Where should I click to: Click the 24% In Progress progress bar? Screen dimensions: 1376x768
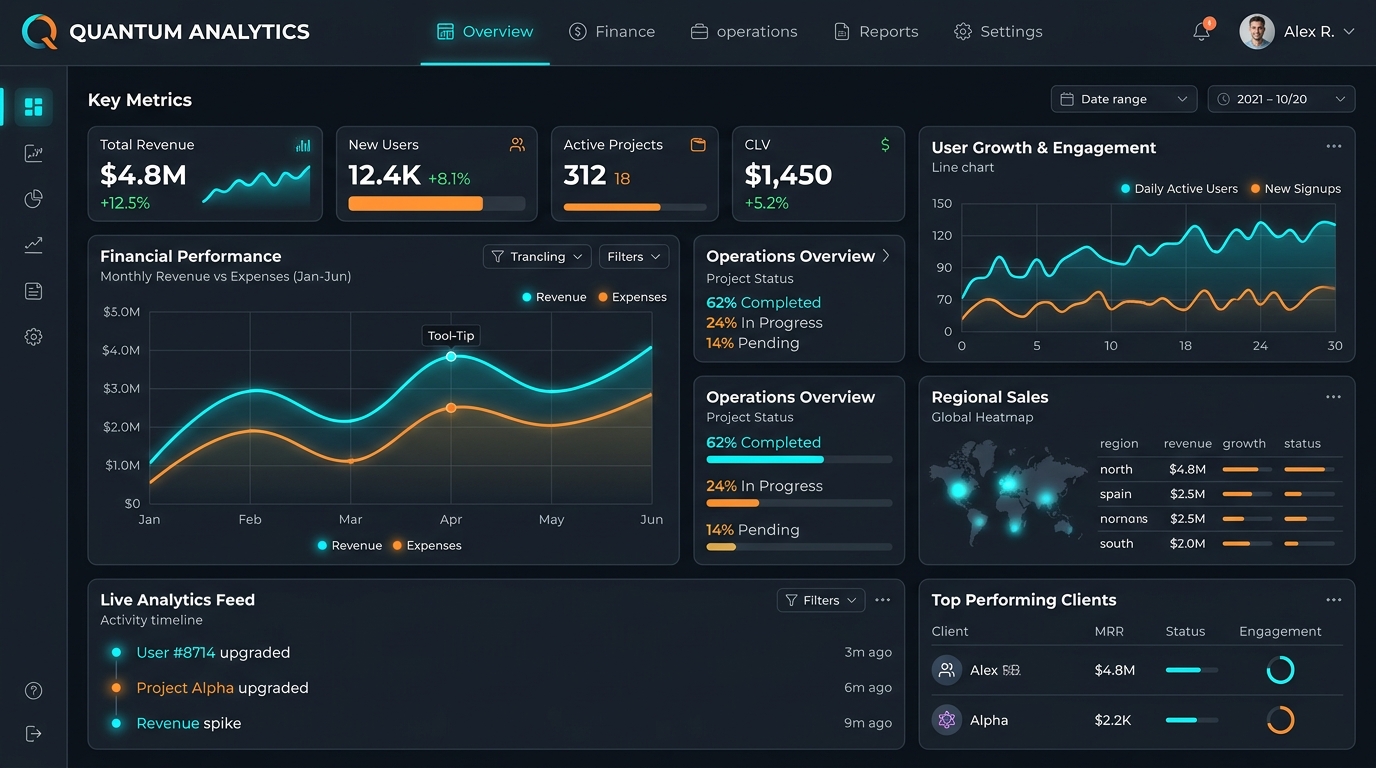pos(799,503)
